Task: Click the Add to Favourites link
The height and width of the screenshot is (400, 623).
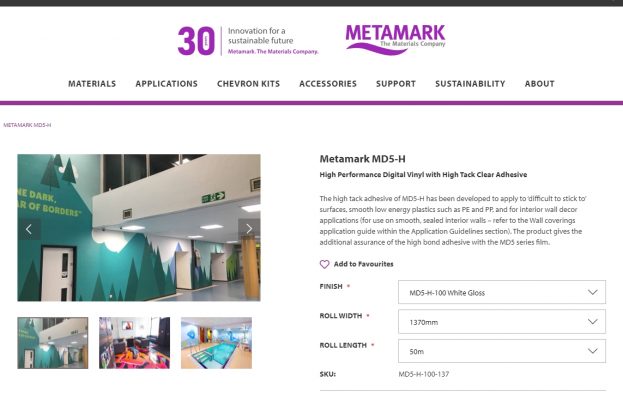Action: click(364, 264)
